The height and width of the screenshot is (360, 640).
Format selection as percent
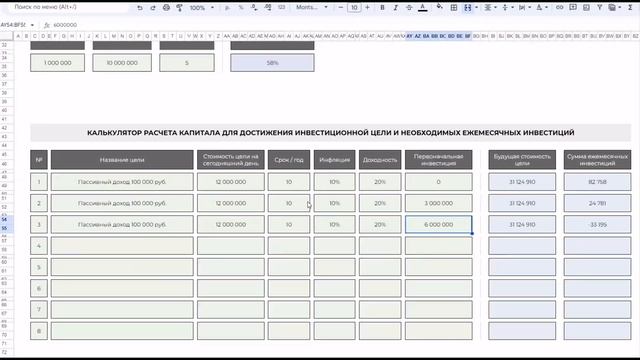coord(241,8)
